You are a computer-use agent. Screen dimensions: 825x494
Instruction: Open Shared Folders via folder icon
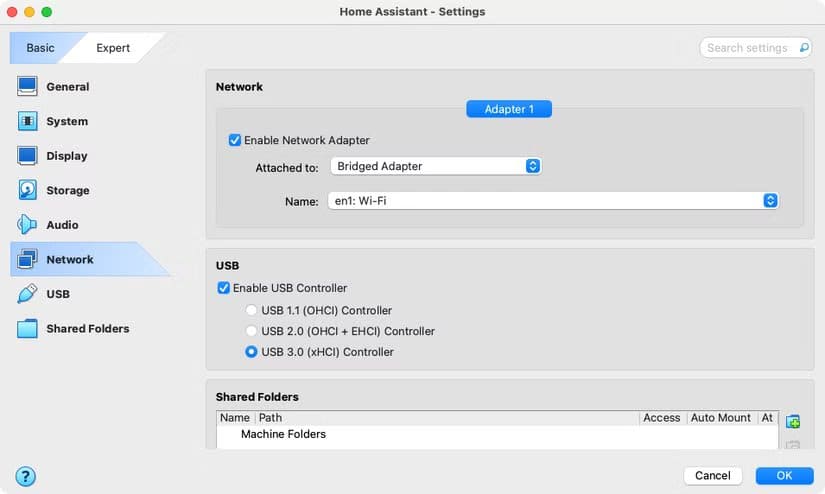[x=28, y=329]
